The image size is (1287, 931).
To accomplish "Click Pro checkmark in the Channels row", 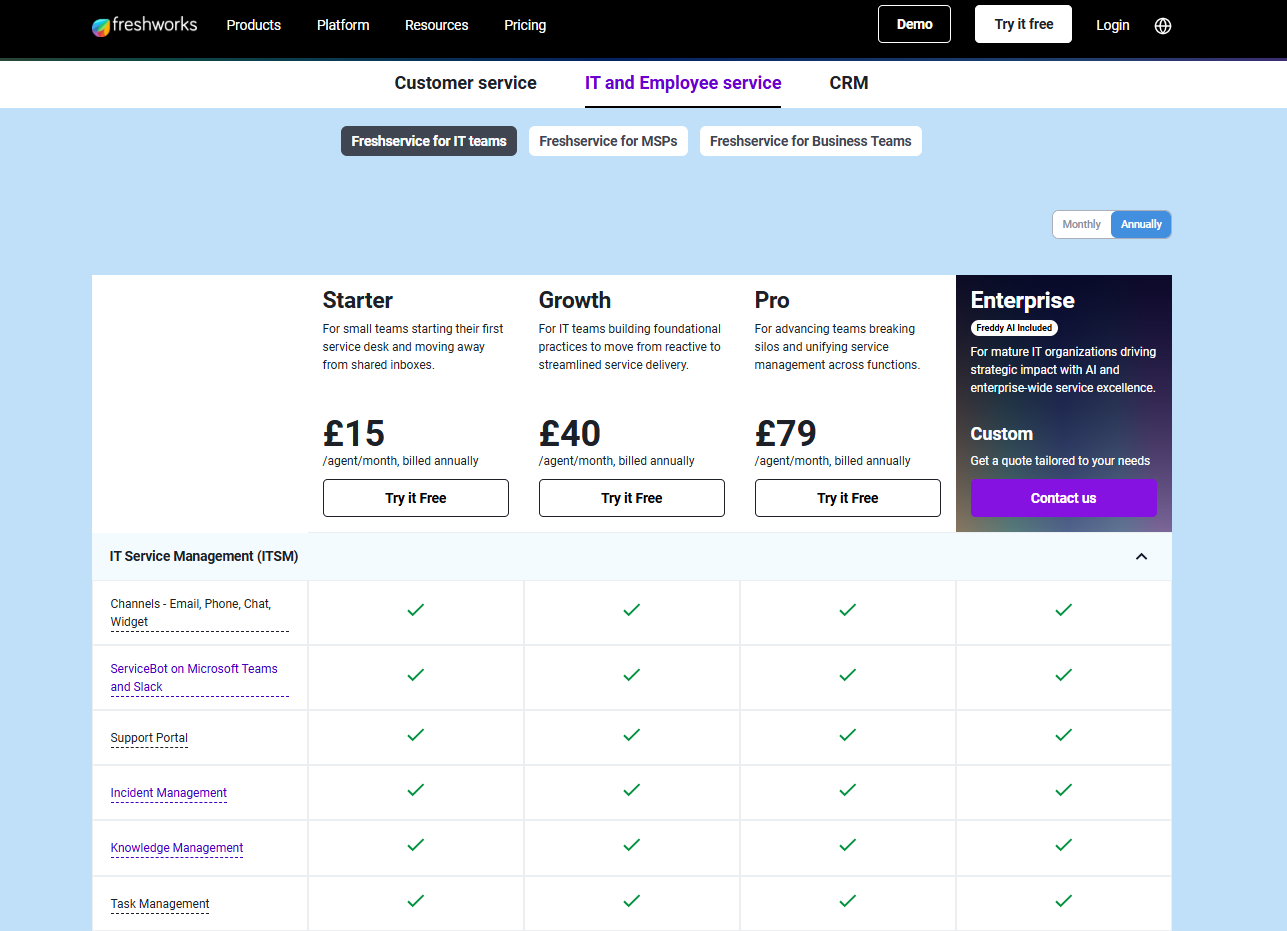I will [x=847, y=610].
